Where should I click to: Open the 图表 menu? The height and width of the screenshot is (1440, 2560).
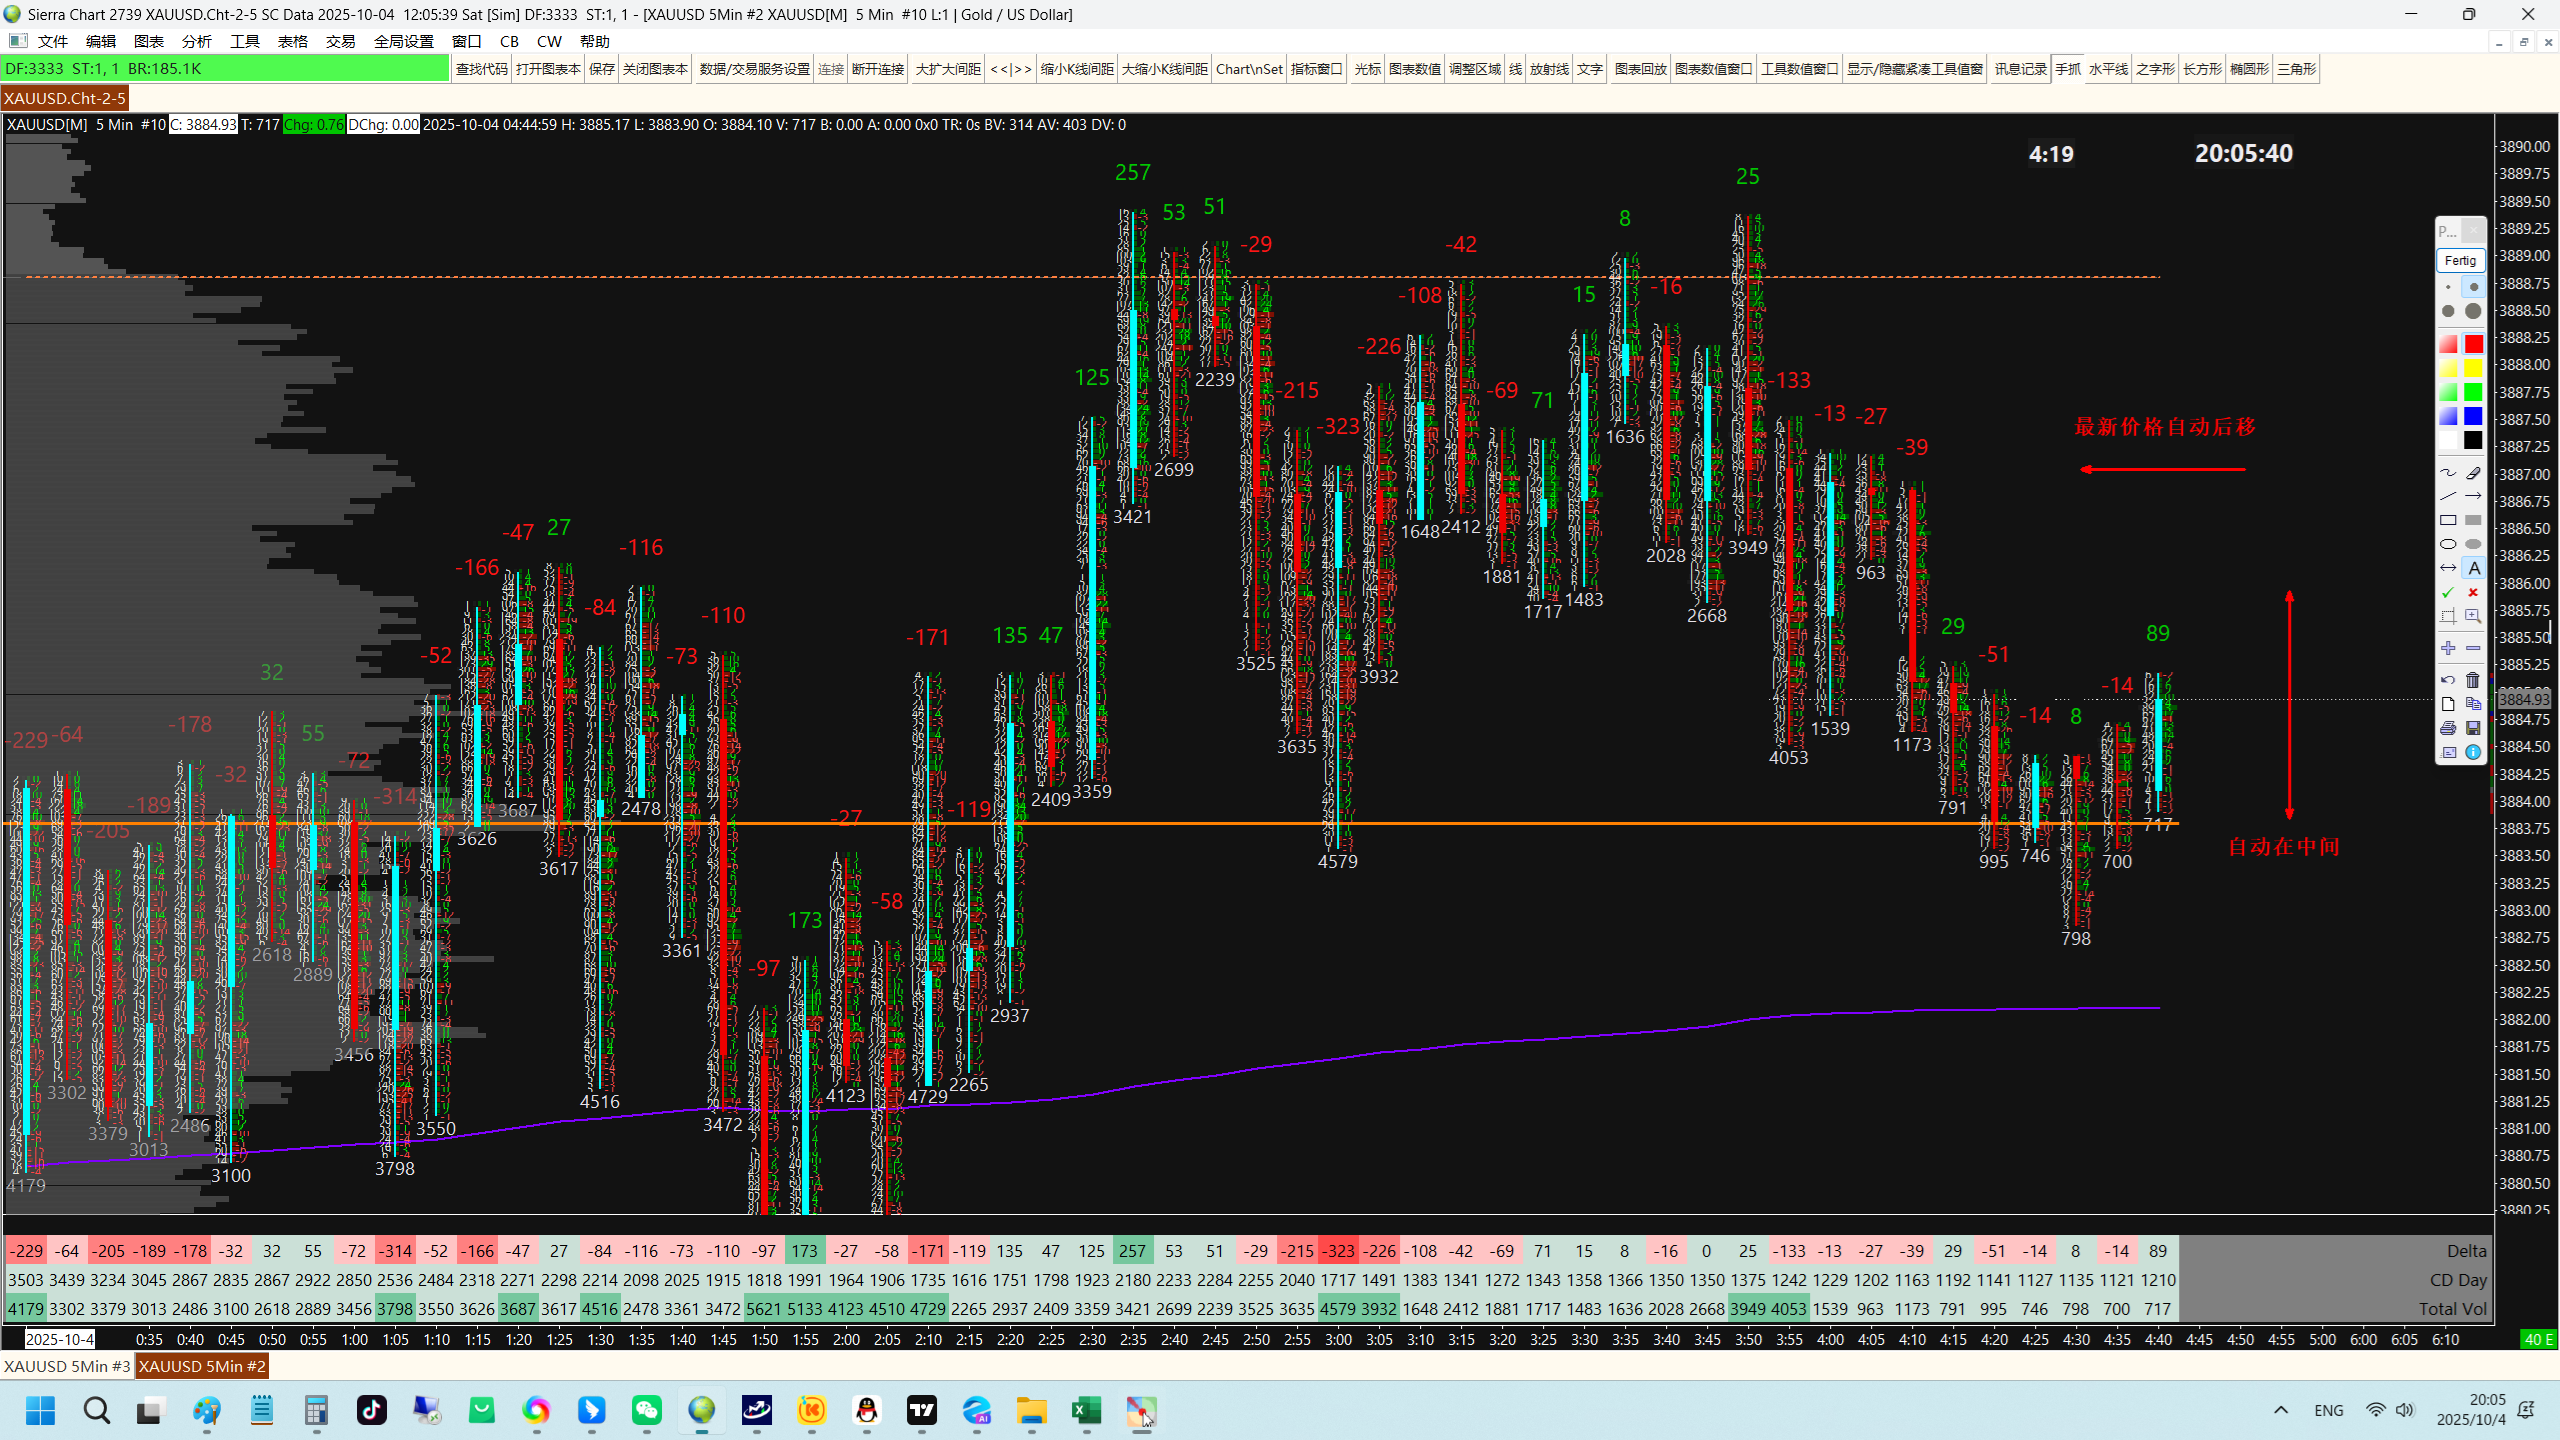148,41
